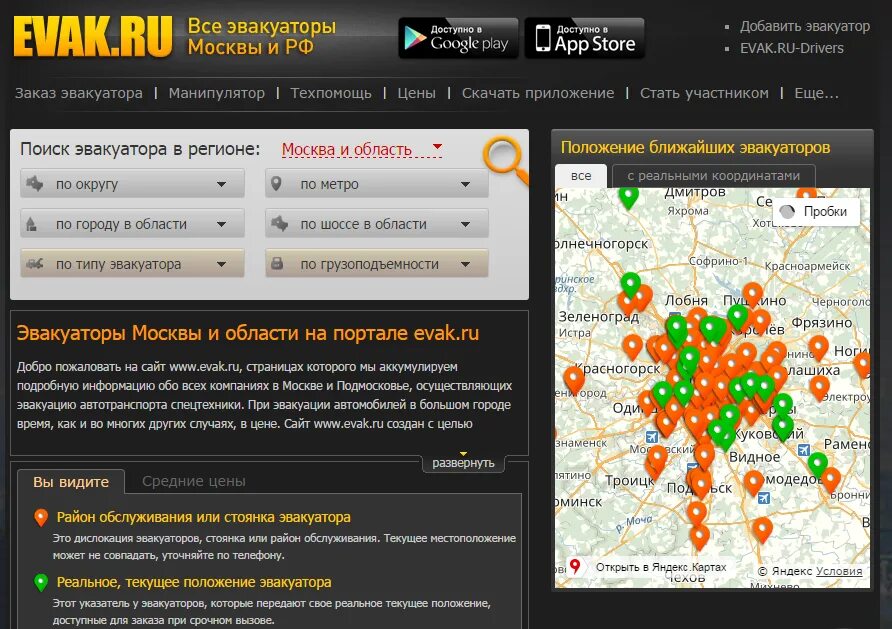Open the Скачать приложение menu item
Viewport: 892px width, 629px height.
coord(538,93)
